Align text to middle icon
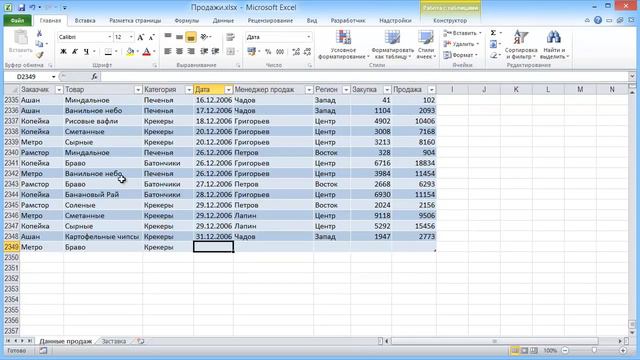The width and height of the screenshot is (640, 360). tap(179, 37)
